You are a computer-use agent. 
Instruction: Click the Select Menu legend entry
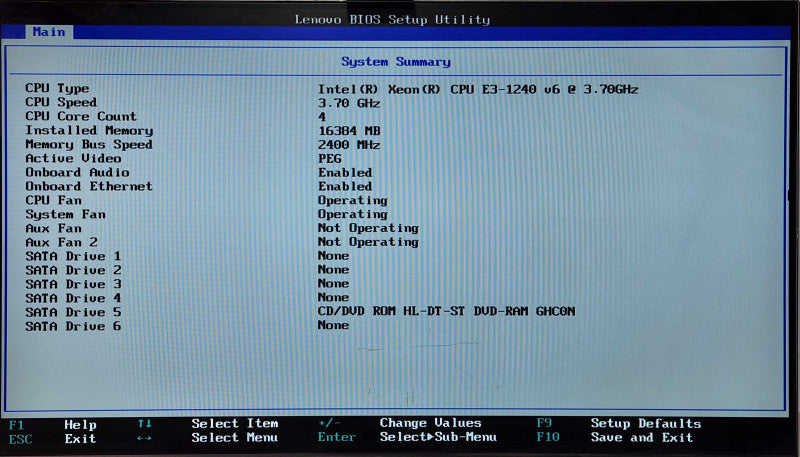235,437
